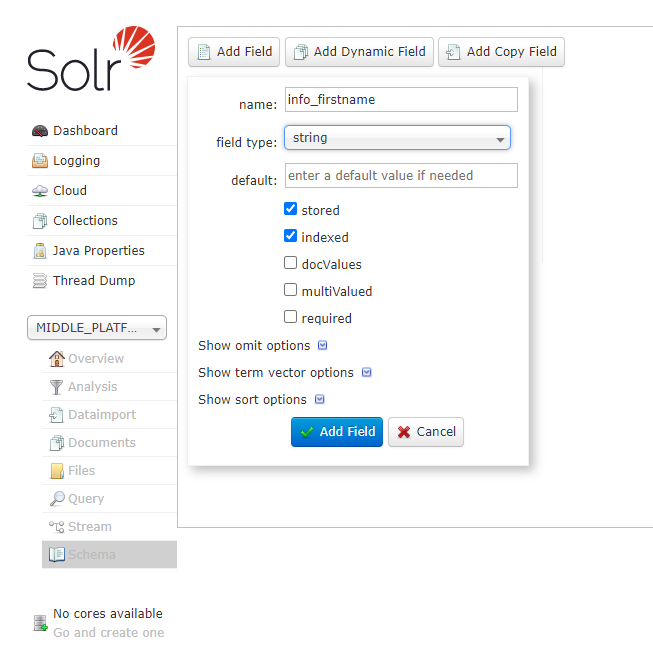
Task: Click the No cores available text
Action: (x=108, y=614)
